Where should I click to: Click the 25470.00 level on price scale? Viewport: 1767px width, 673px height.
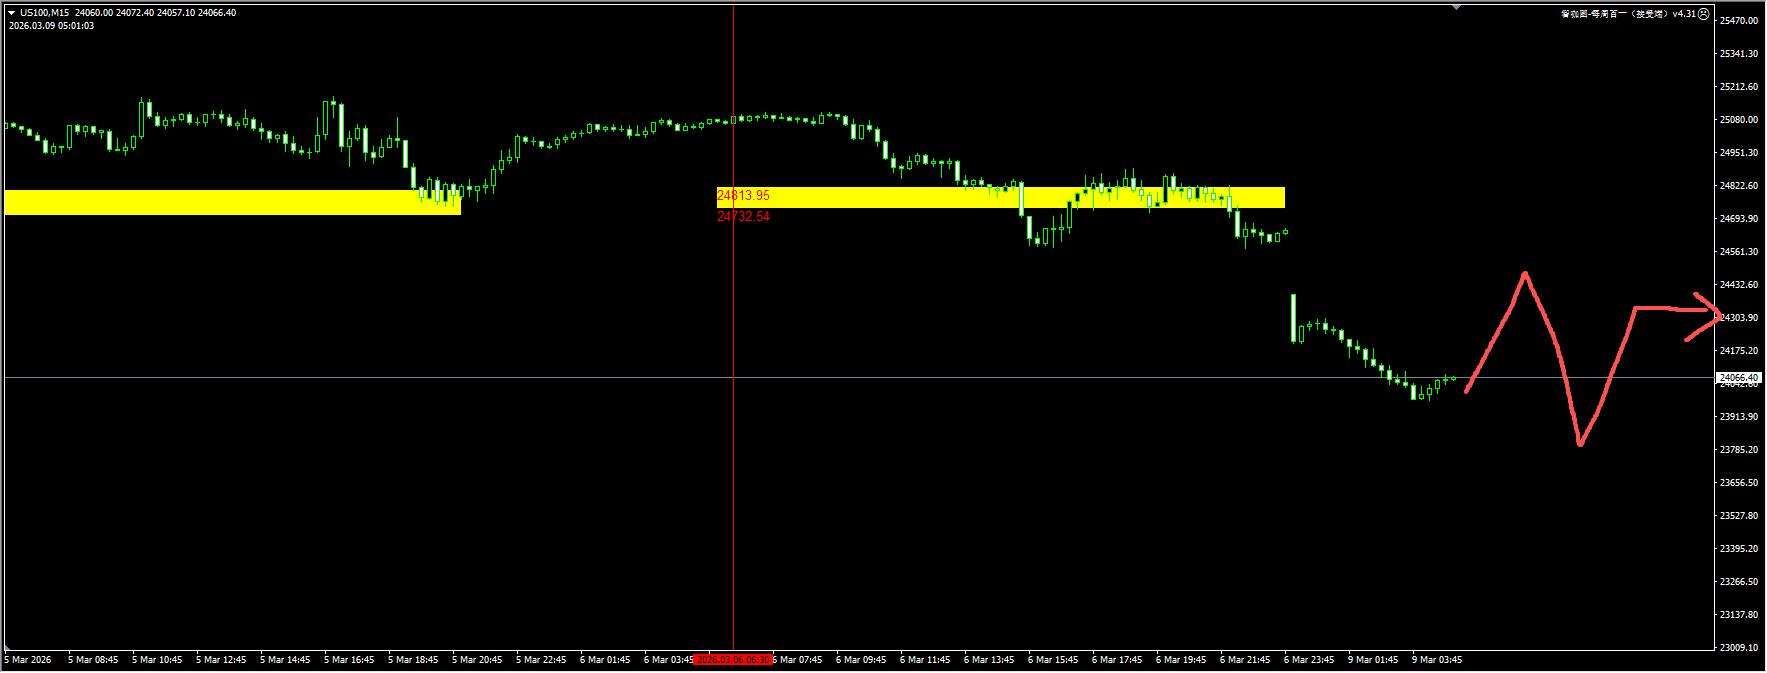(x=1738, y=21)
